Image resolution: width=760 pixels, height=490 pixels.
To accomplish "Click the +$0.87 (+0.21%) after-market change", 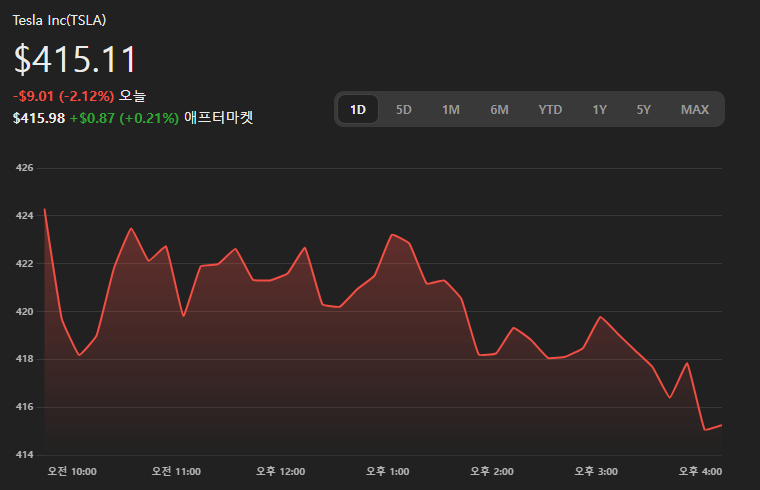I will (124, 118).
